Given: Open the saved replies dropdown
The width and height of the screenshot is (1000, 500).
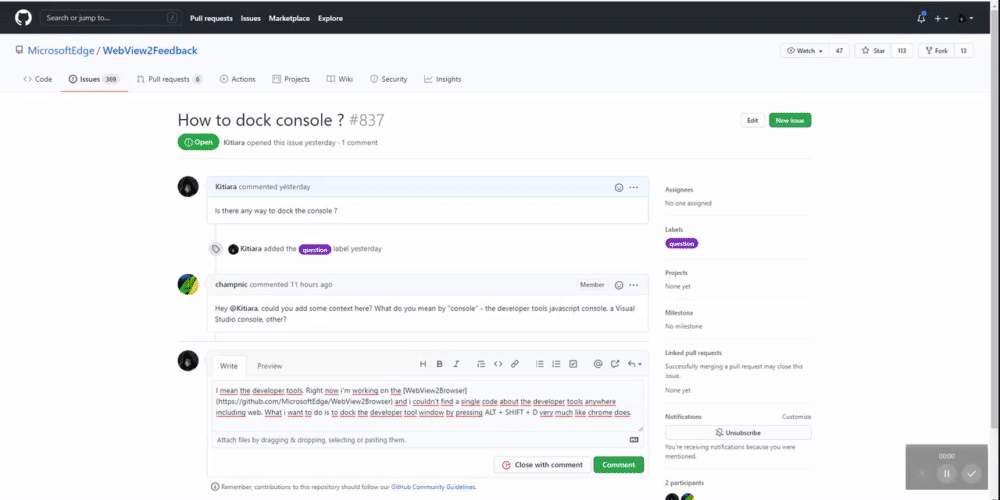Looking at the screenshot, I should click(635, 364).
